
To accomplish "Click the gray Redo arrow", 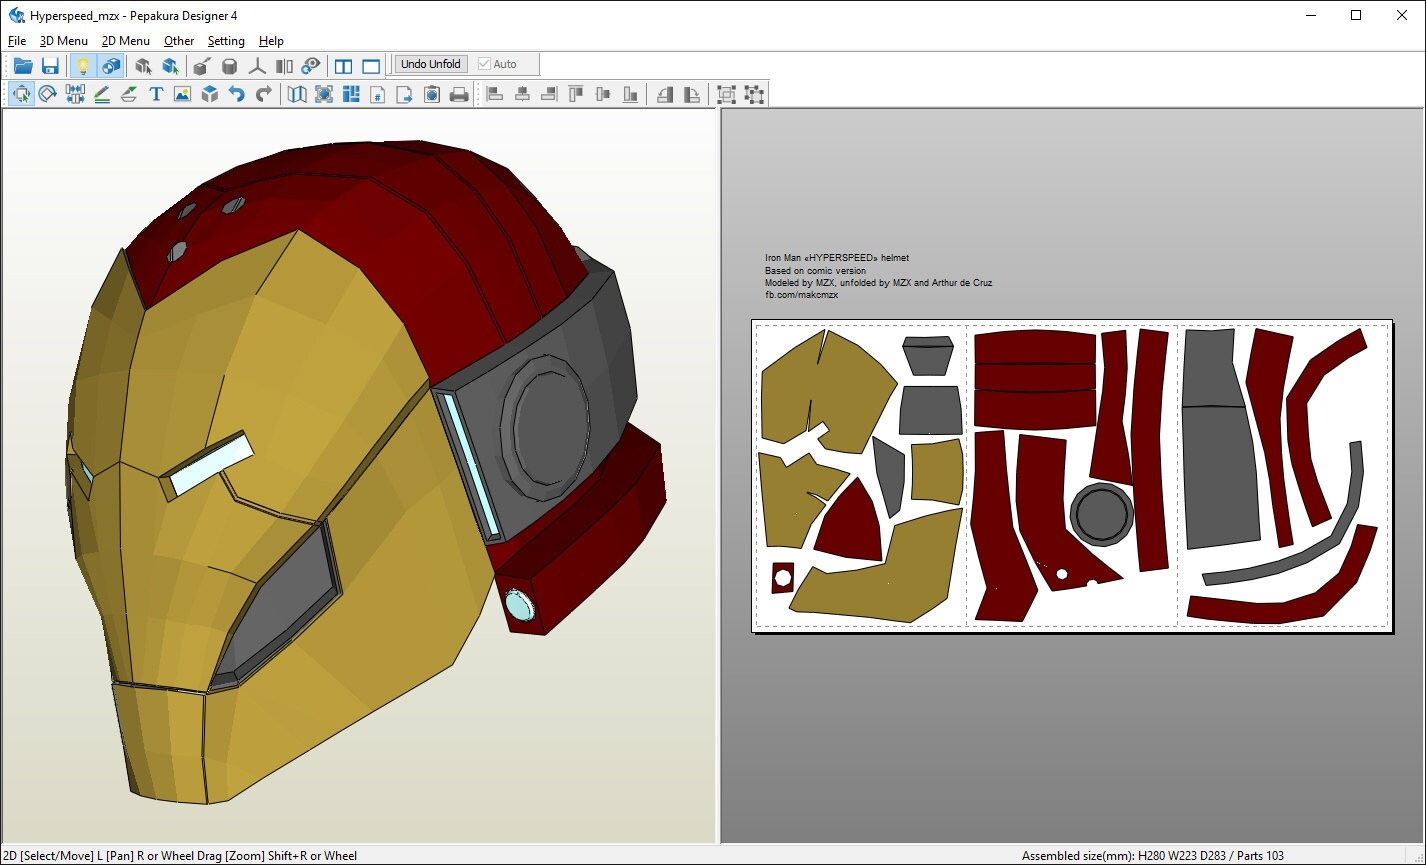I will (264, 94).
